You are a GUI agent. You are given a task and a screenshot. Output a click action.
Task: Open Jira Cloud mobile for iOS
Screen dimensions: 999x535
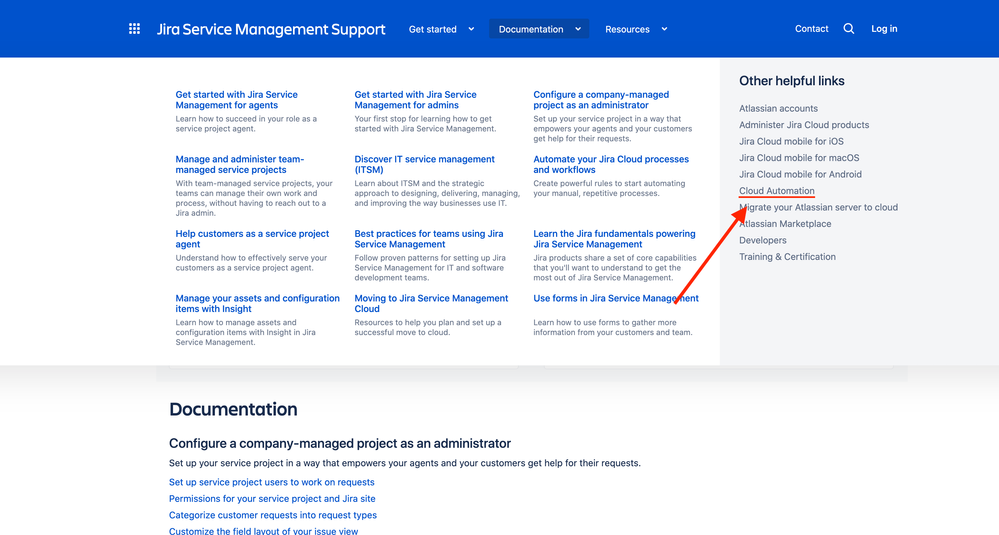click(x=791, y=141)
